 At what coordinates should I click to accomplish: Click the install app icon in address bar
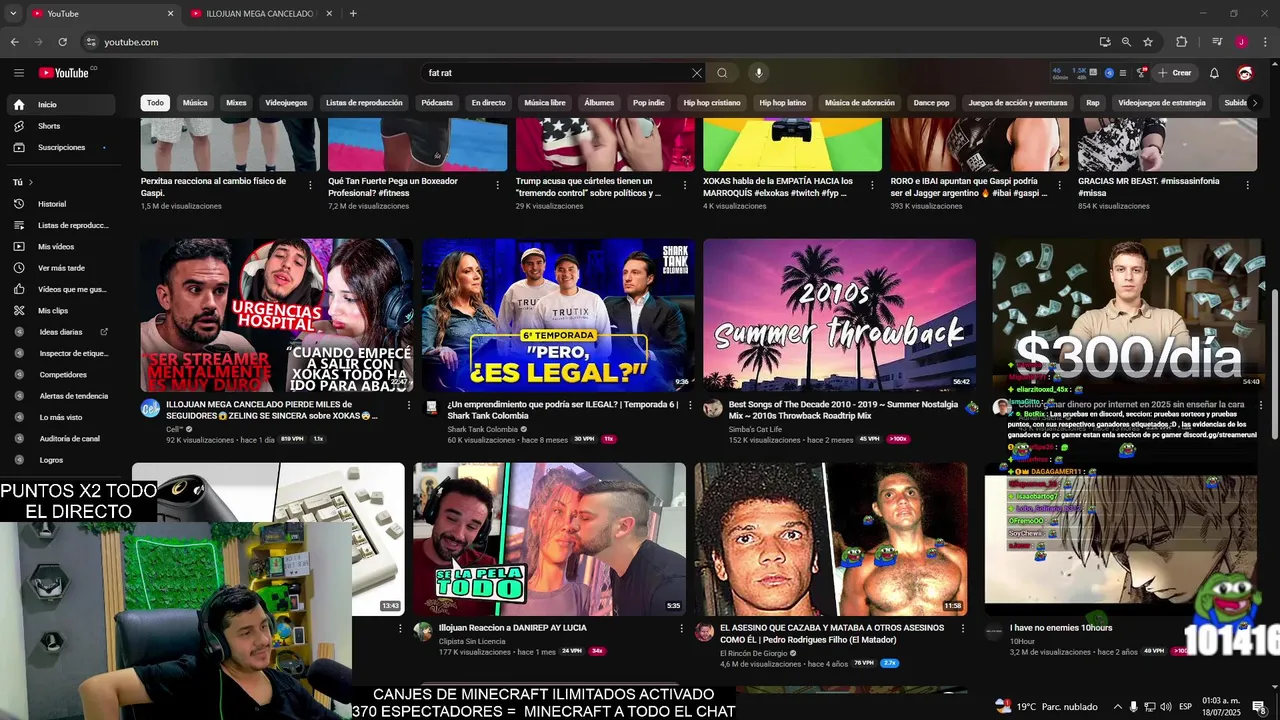pyautogui.click(x=1105, y=42)
